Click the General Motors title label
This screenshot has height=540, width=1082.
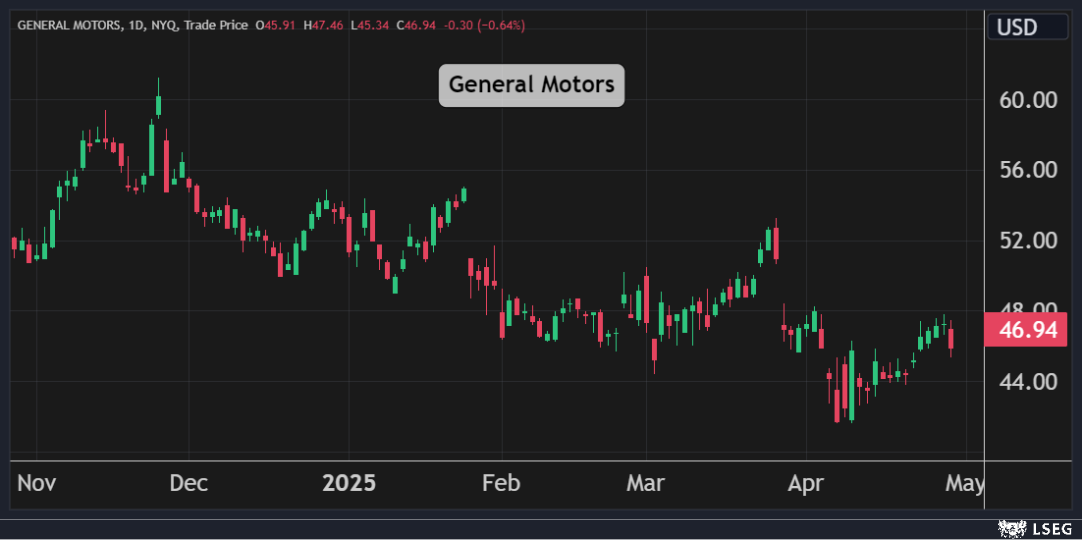(x=531, y=85)
